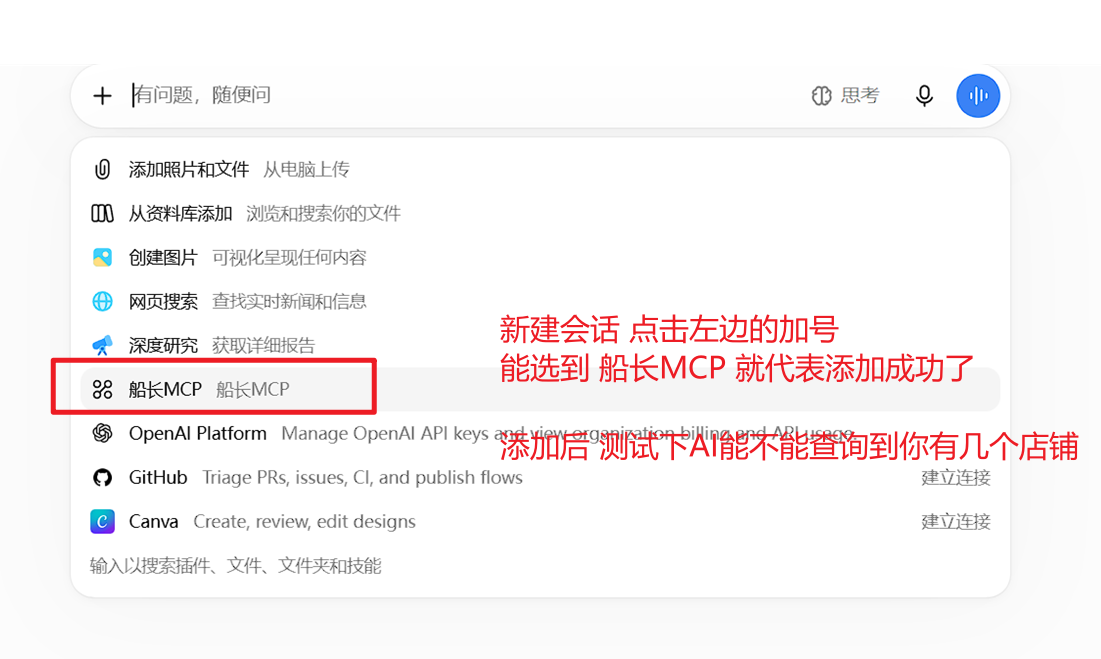Viewport: 1101px width, 659px height.
Task: Click the Canva logo icon
Action: (x=103, y=521)
